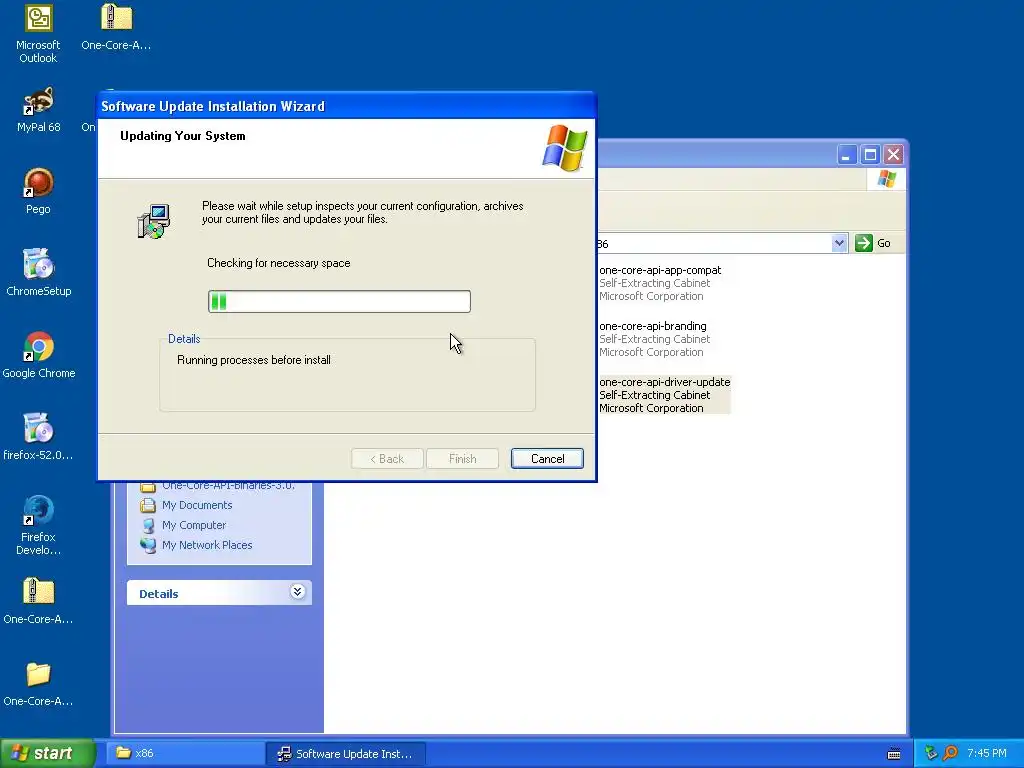Select the One-Core-A folder icon on the desktop

(x=38, y=683)
